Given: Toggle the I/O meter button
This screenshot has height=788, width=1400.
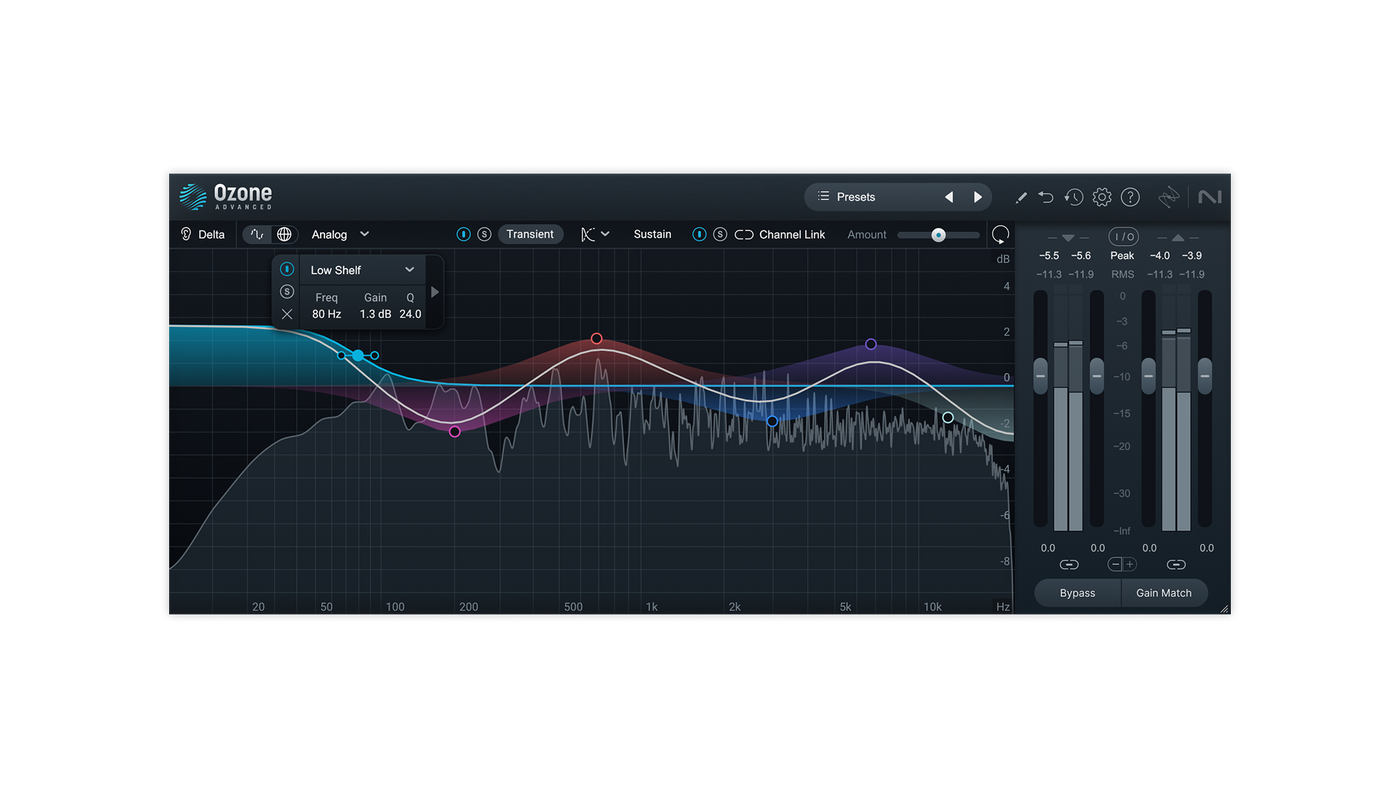Looking at the screenshot, I should 1123,237.
